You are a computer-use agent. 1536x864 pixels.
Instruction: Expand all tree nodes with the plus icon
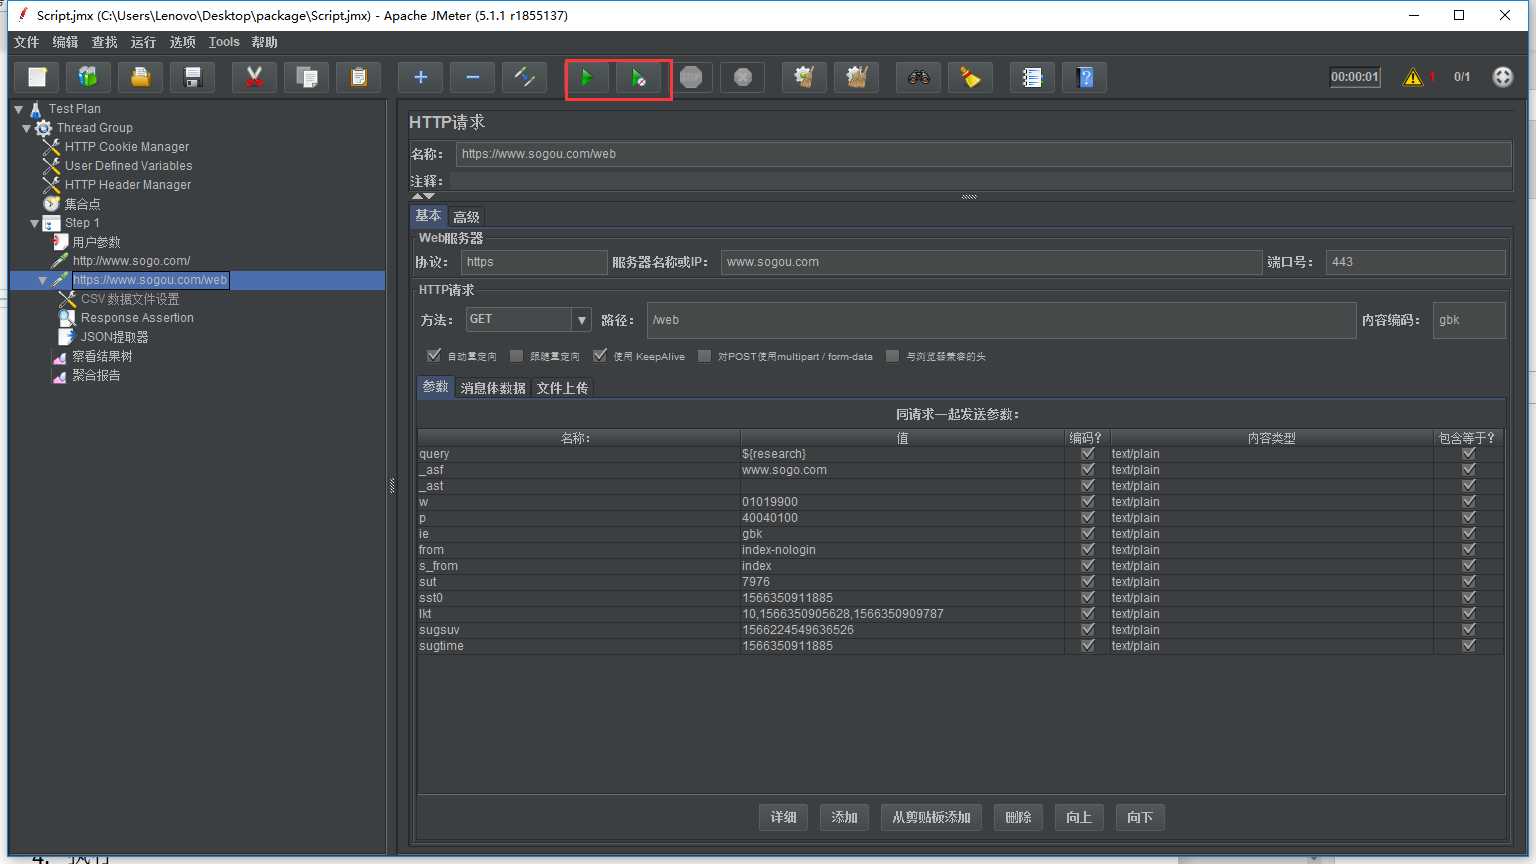421,77
